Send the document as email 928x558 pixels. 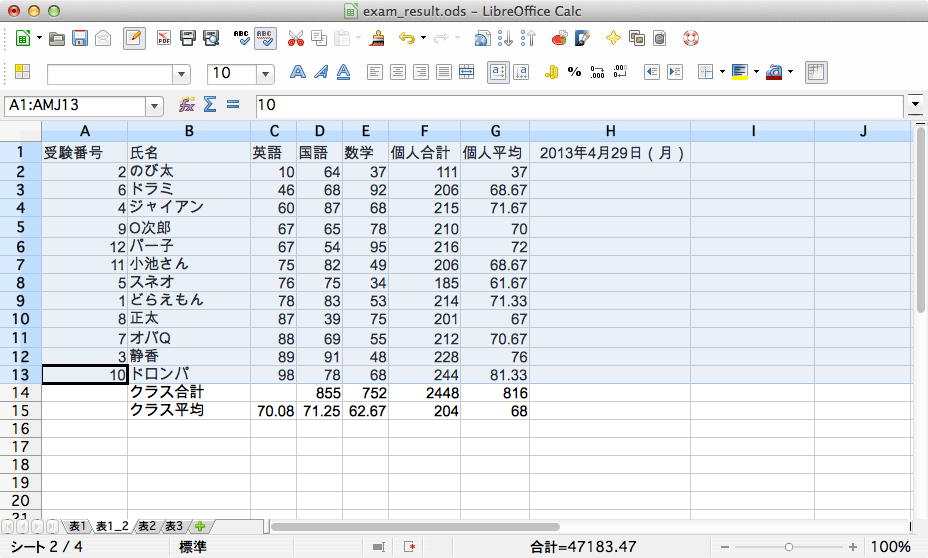click(x=103, y=39)
